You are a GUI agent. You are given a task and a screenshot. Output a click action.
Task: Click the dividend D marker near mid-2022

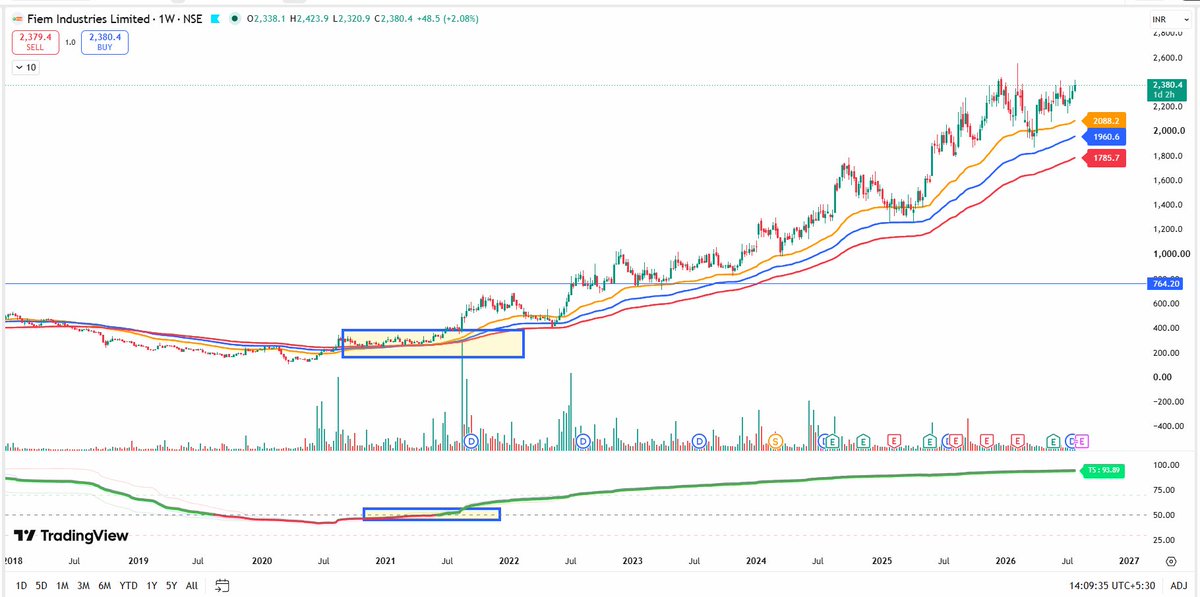583,441
